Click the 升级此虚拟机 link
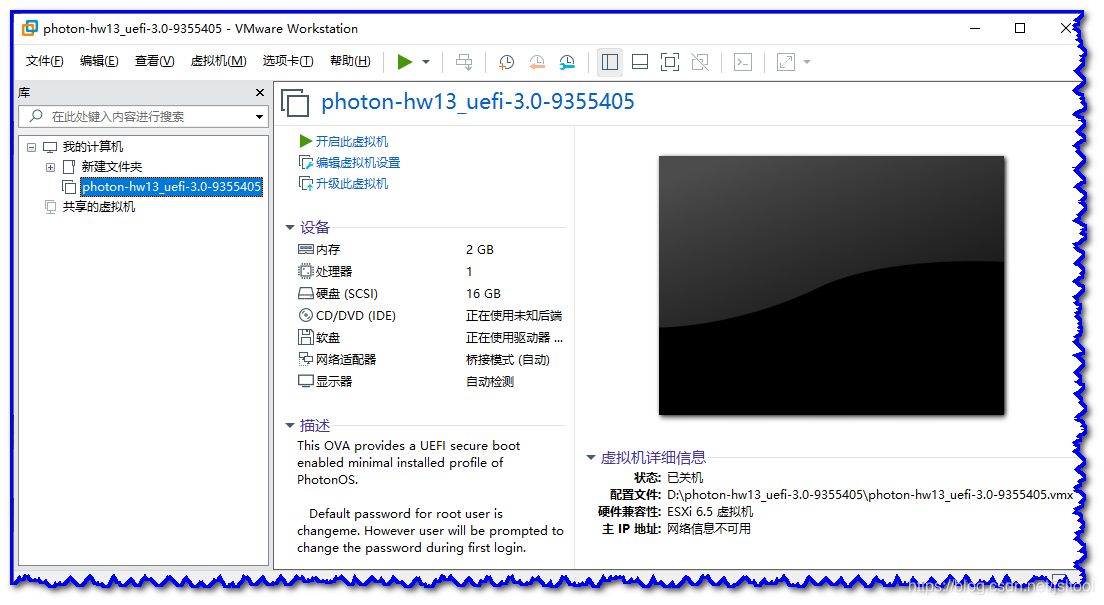The image size is (1104, 605). click(x=351, y=184)
